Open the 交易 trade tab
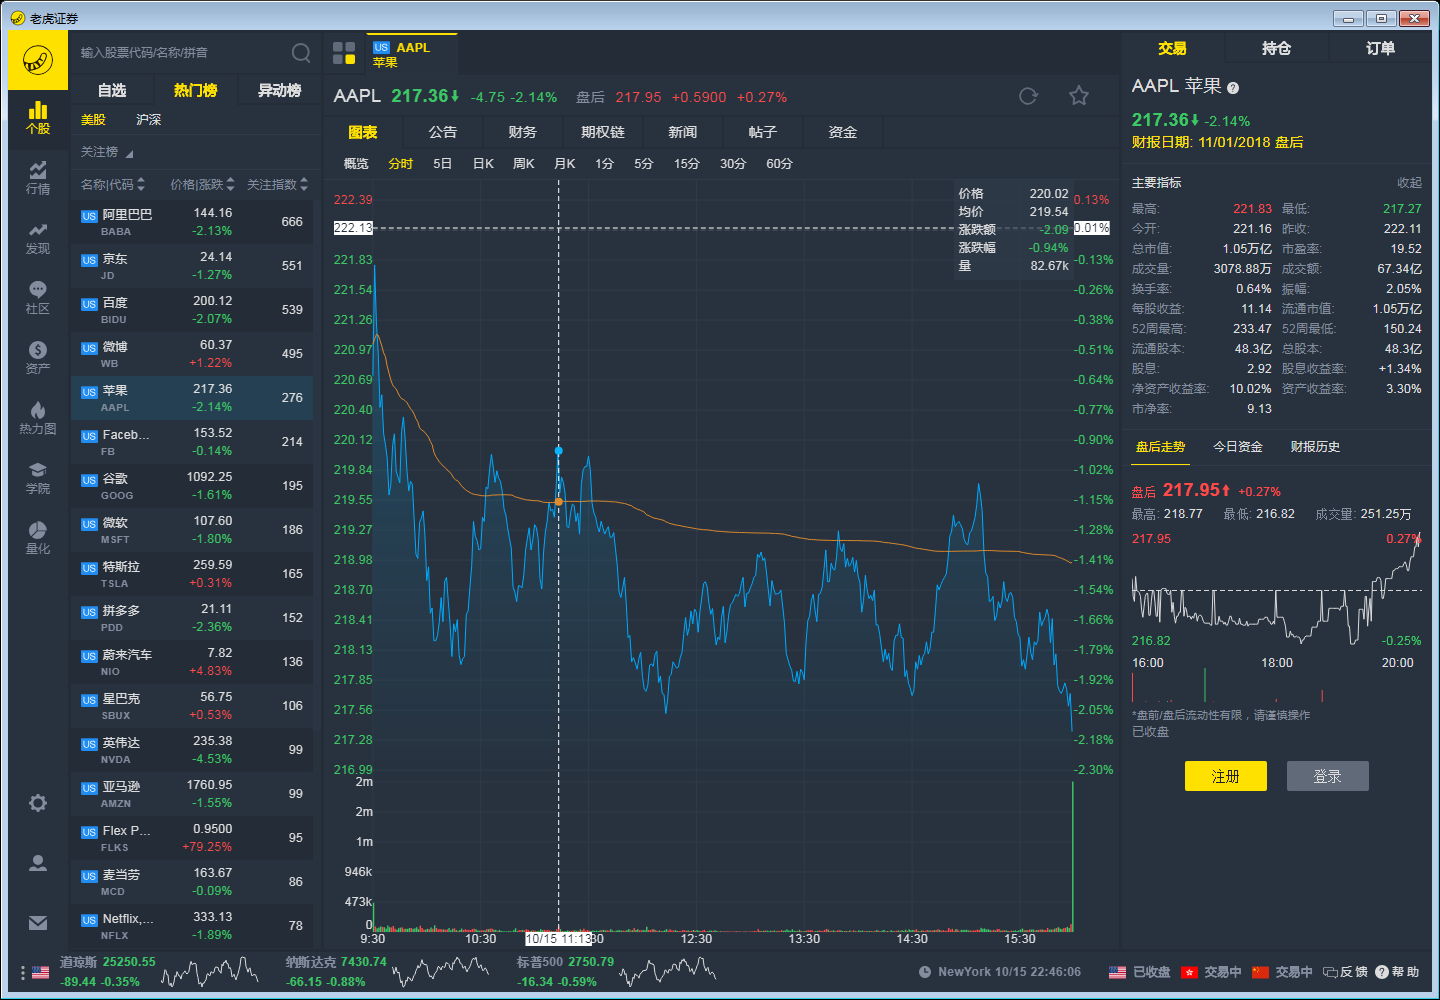 pos(1172,48)
